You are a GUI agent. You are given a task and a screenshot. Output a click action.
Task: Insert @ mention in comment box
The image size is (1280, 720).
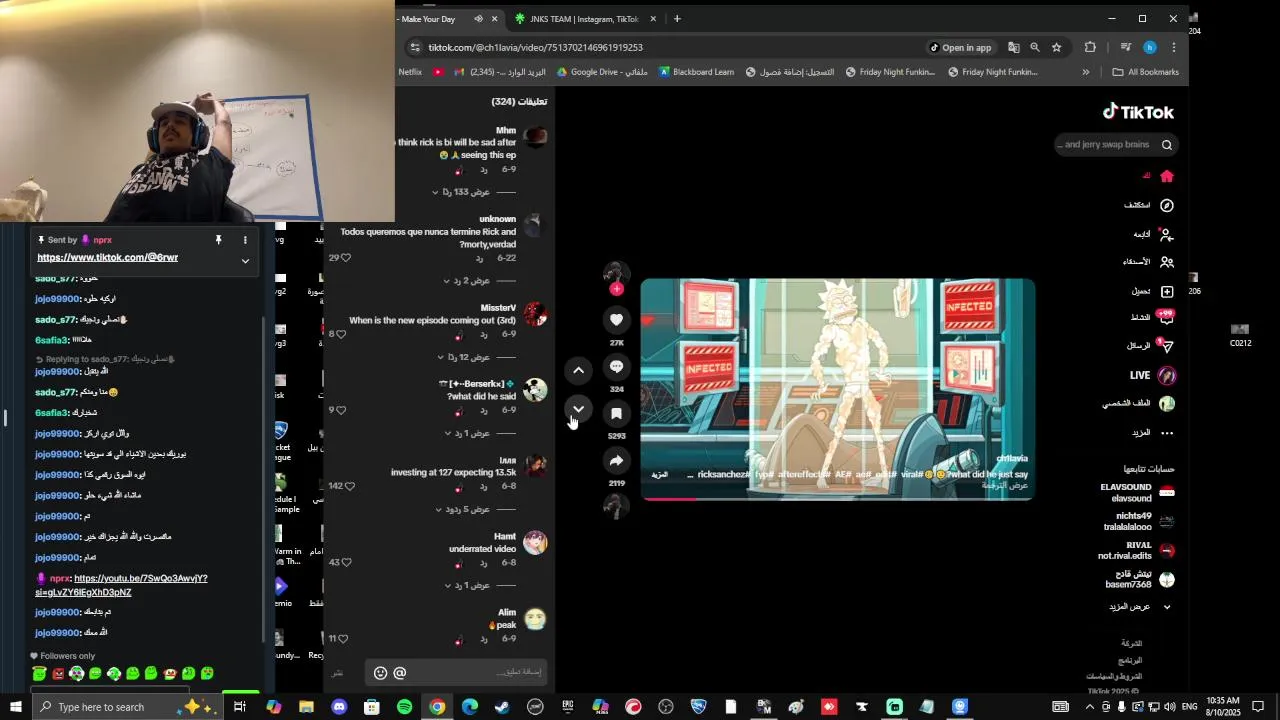pyautogui.click(x=400, y=673)
